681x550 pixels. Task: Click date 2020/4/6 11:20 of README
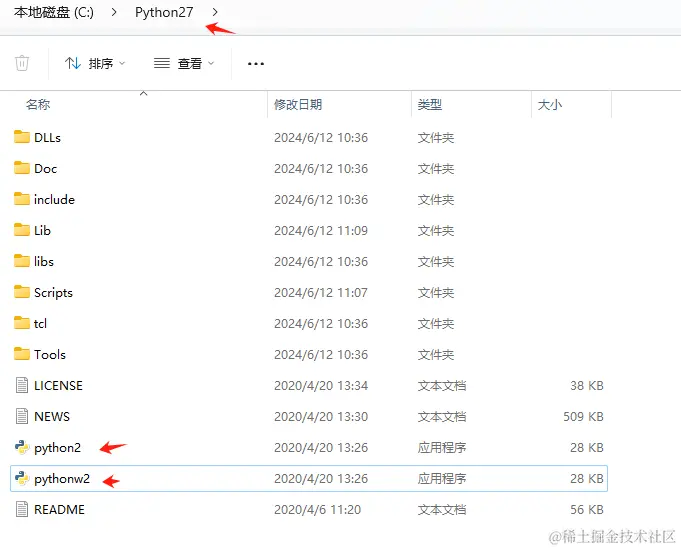pyautogui.click(x=317, y=510)
